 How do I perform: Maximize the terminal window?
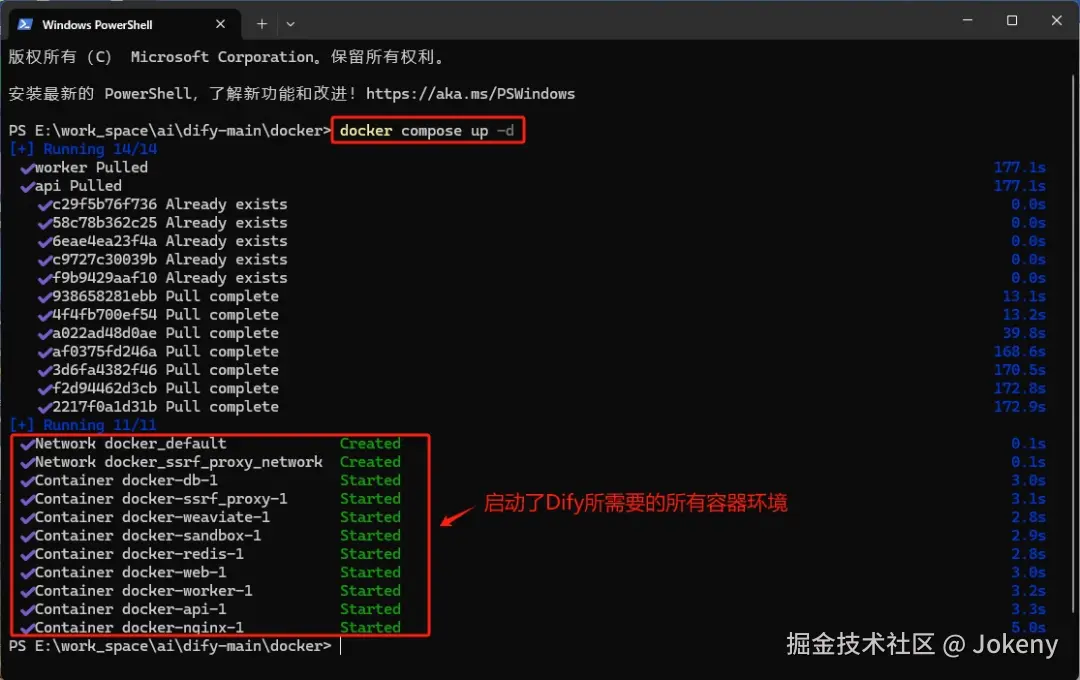tap(1012, 21)
